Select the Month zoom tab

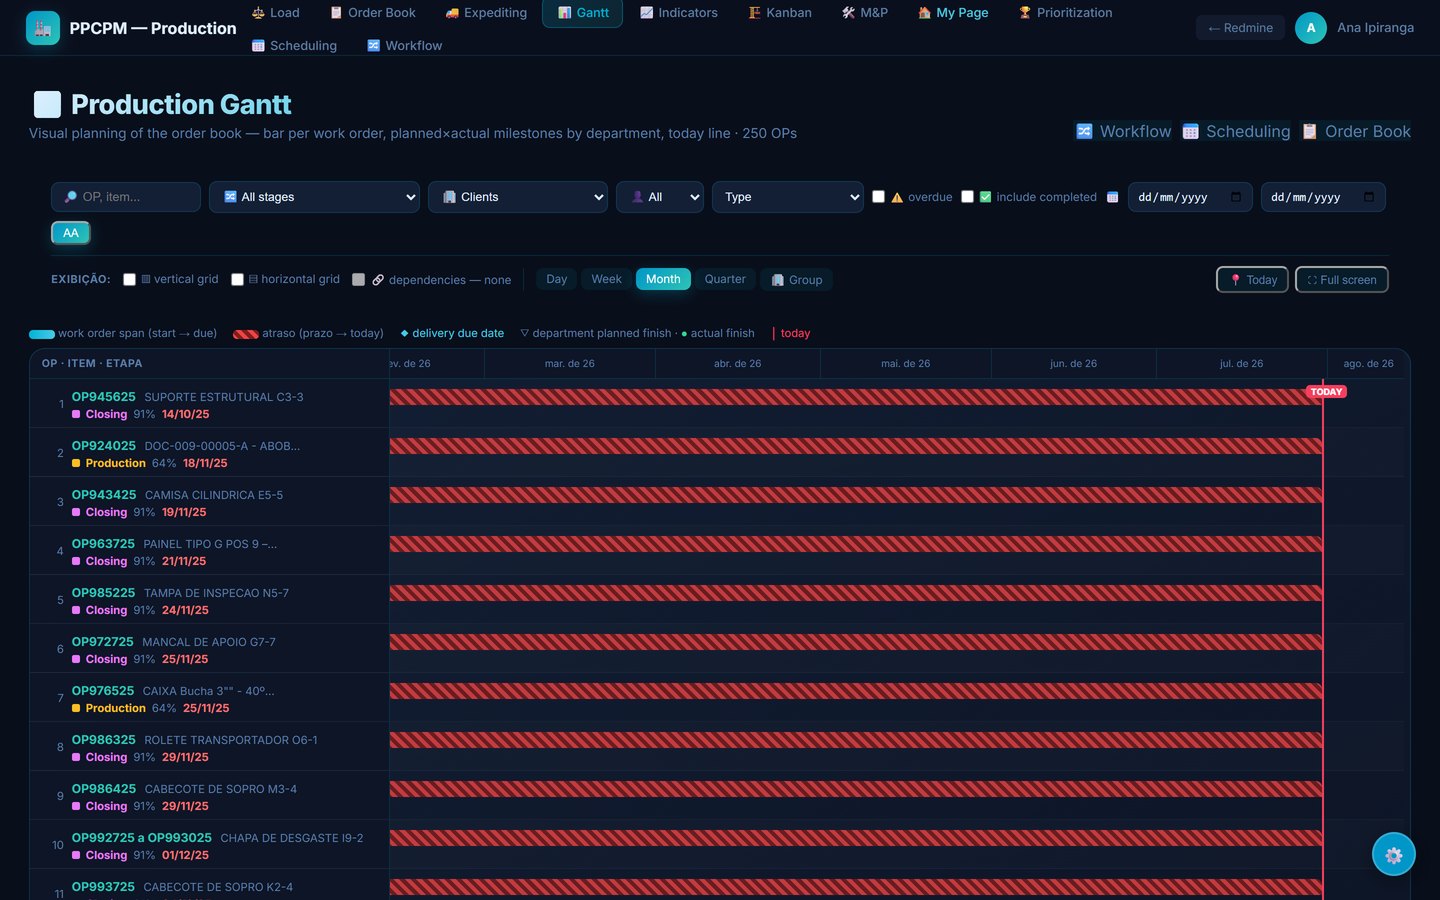click(x=663, y=280)
